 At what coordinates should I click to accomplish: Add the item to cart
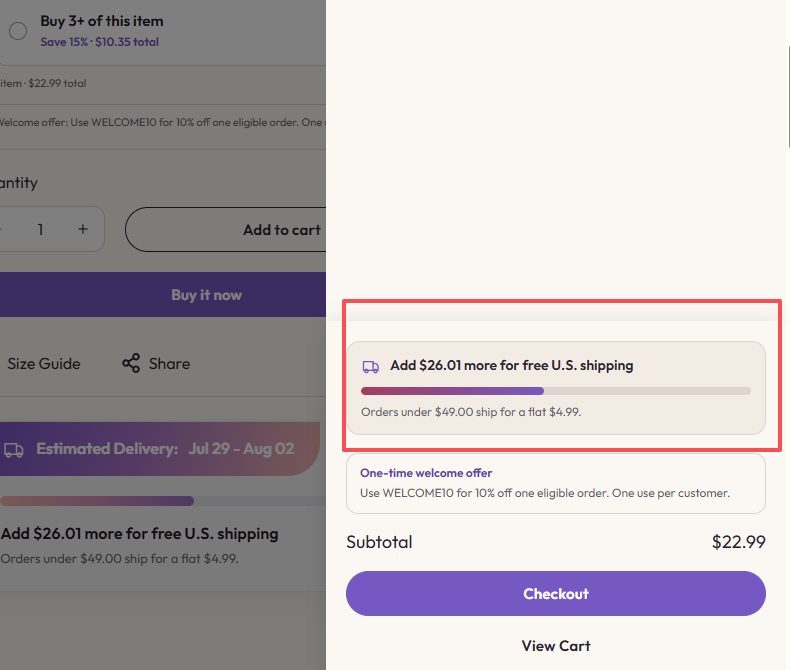[226, 230]
